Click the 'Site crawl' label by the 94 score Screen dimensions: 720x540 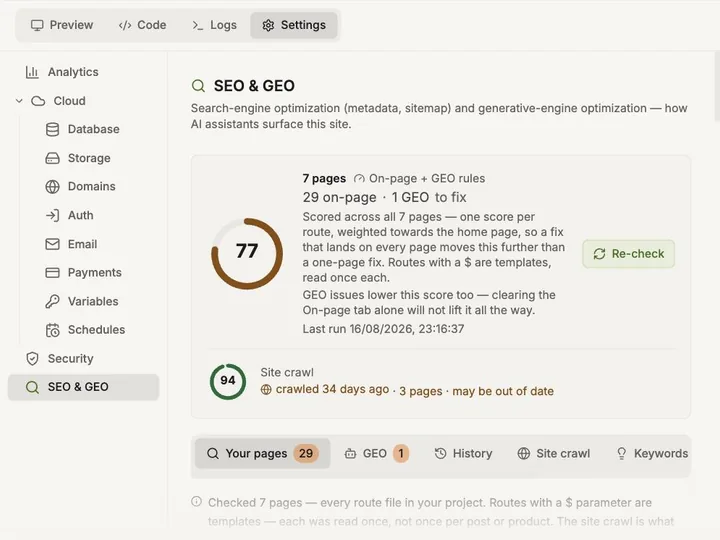tap(287, 372)
